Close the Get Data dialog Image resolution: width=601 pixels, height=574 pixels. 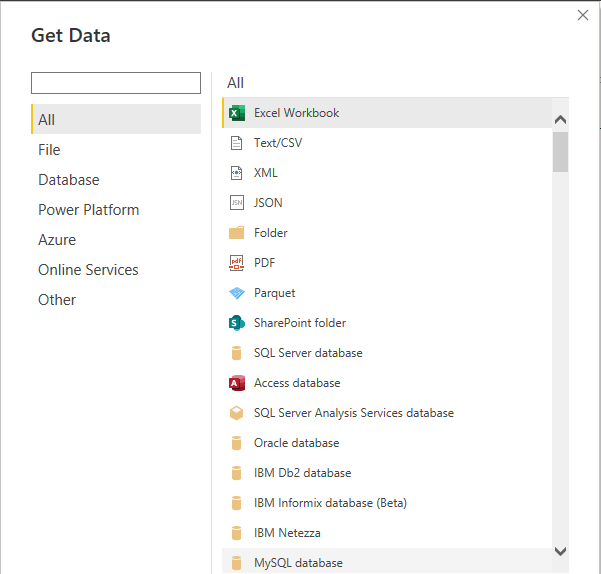[x=583, y=15]
